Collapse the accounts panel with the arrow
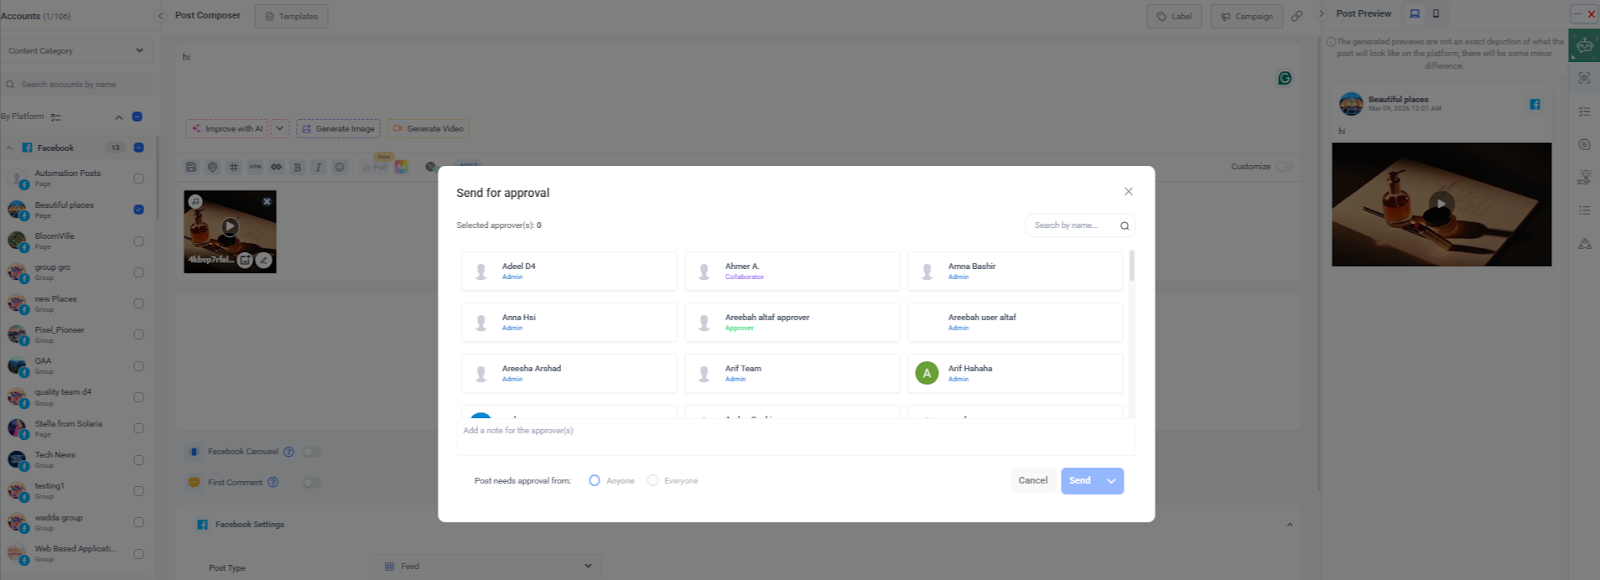The image size is (1600, 580). pos(160,16)
